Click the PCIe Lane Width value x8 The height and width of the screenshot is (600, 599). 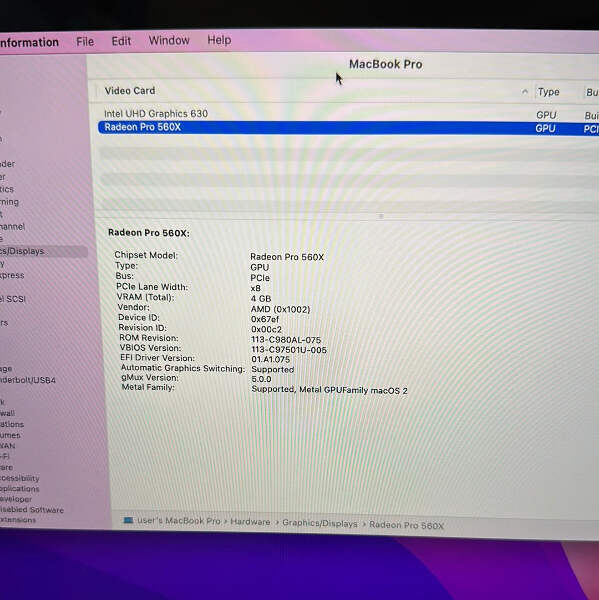coord(256,288)
